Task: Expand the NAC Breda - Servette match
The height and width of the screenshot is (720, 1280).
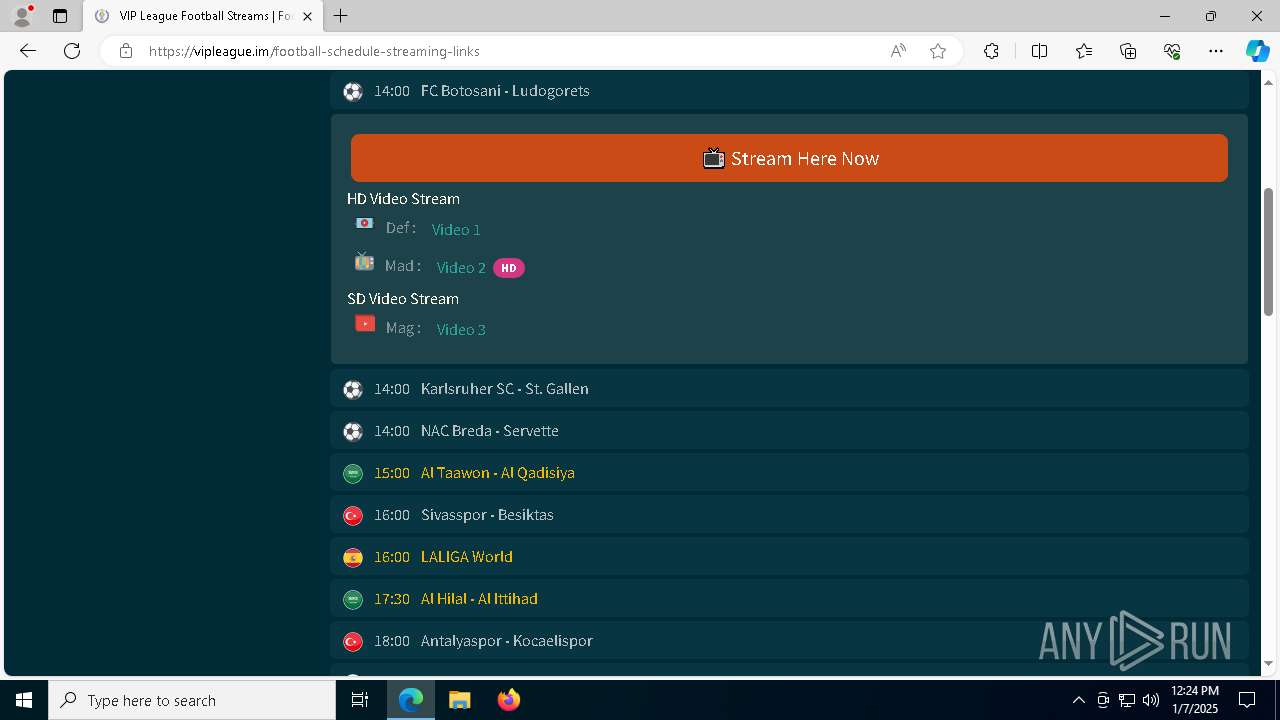Action: (789, 431)
